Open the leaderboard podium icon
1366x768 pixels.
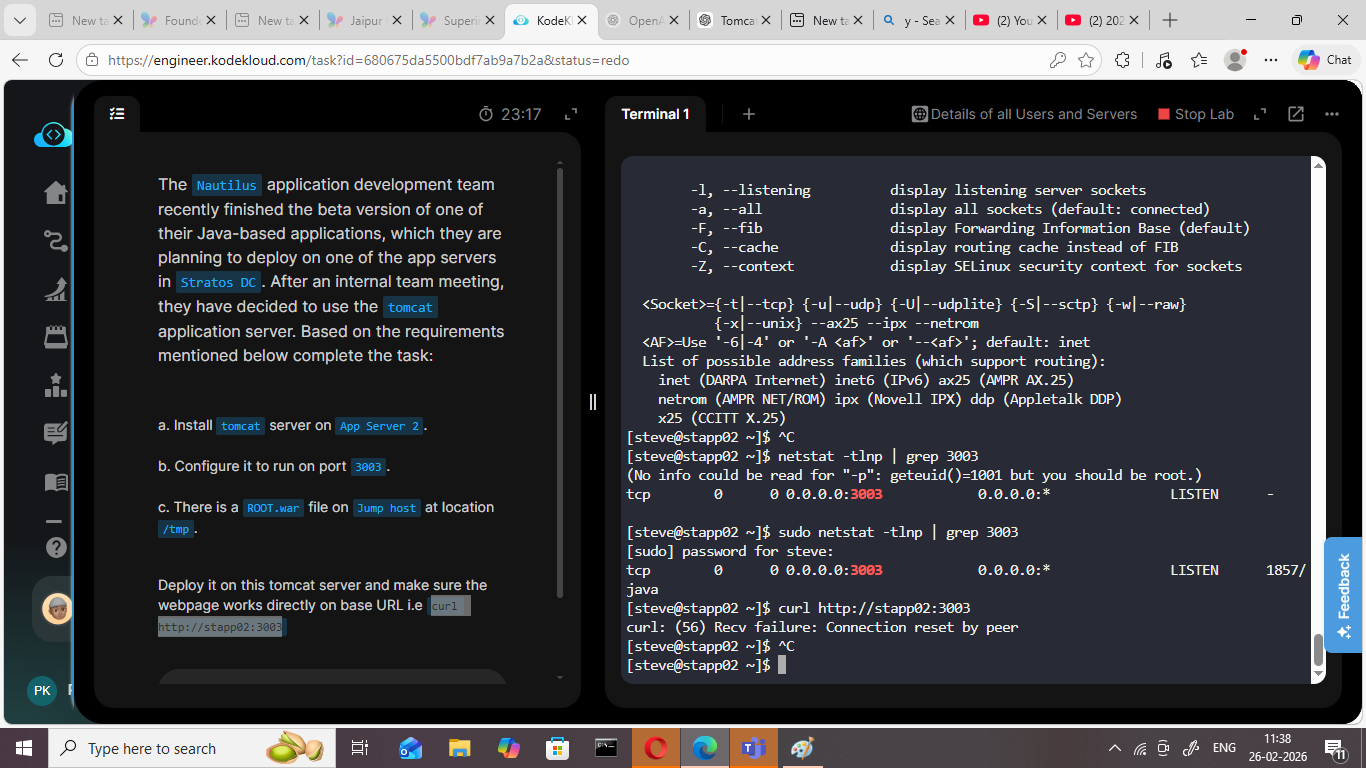tap(56, 385)
